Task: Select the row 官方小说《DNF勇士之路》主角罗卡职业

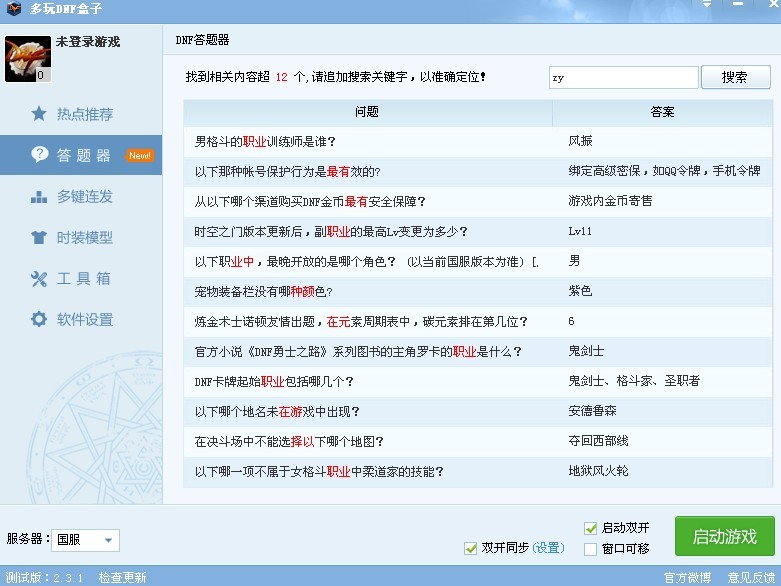Action: [478, 352]
